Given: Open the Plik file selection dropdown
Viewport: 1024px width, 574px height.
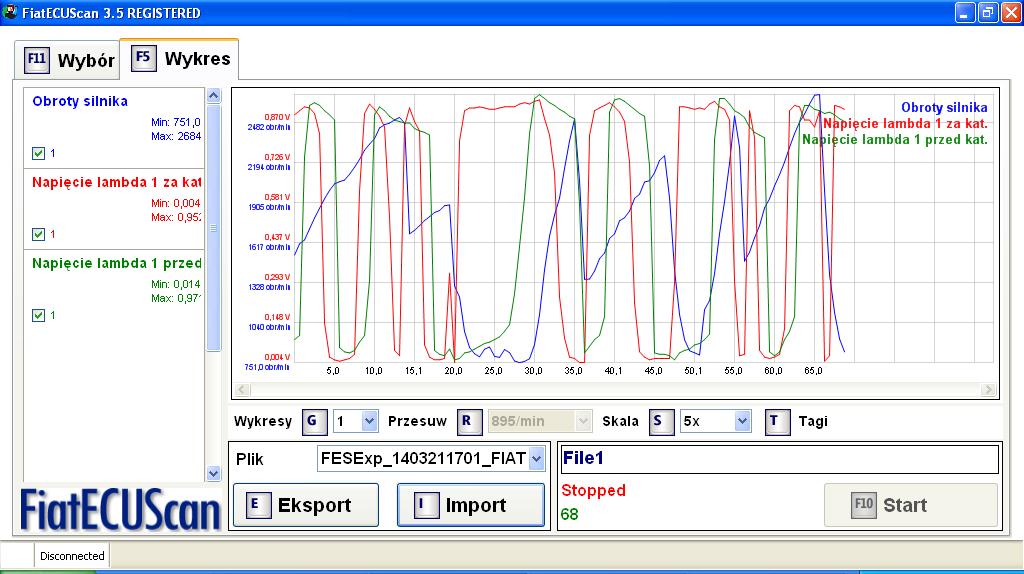Looking at the screenshot, I should point(536,459).
